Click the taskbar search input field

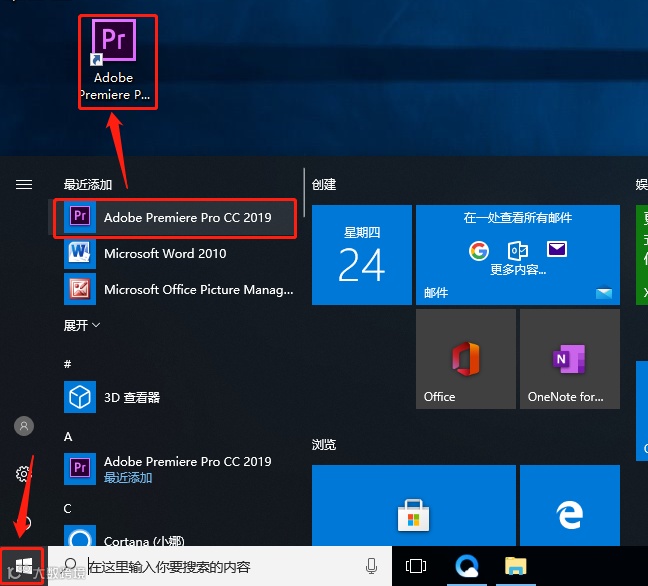point(220,566)
